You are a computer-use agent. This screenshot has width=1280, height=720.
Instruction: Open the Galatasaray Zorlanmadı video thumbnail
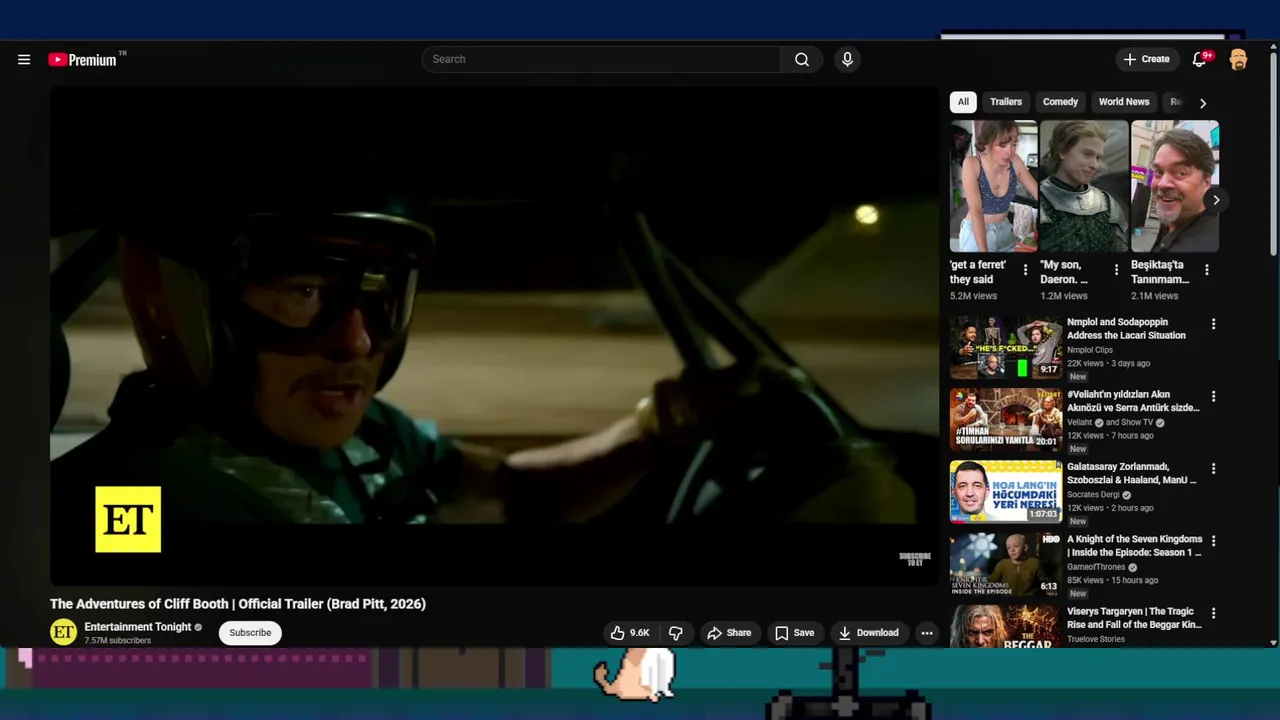(1006, 491)
